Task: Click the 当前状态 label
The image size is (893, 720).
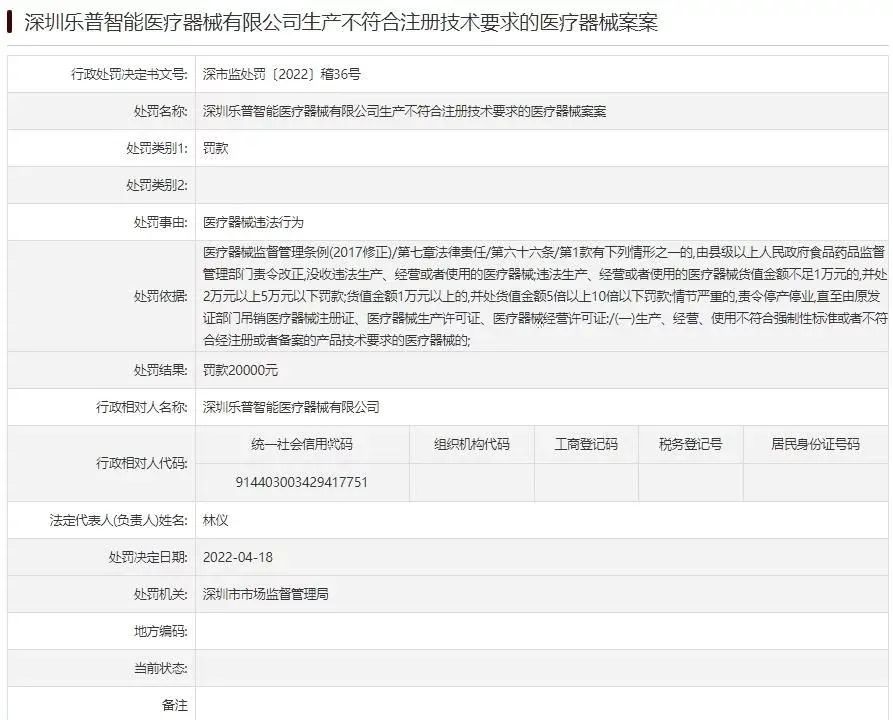Action: (161, 668)
